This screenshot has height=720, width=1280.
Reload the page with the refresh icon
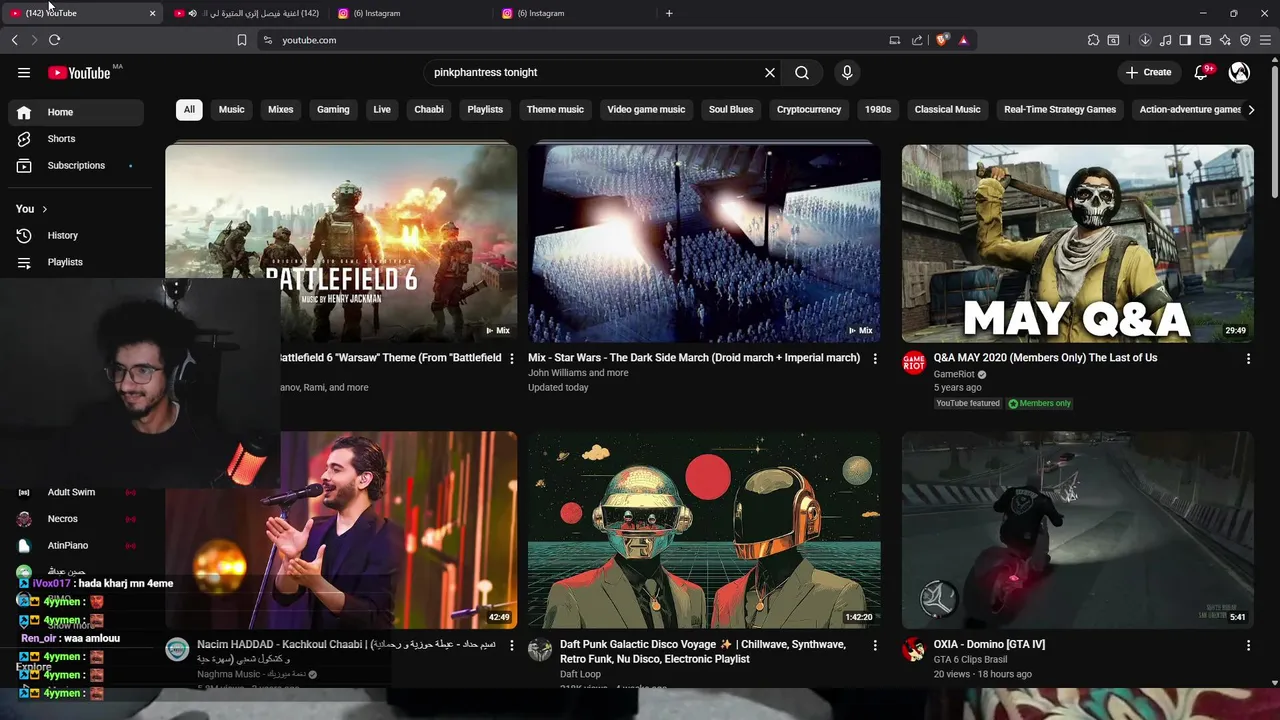(x=54, y=40)
